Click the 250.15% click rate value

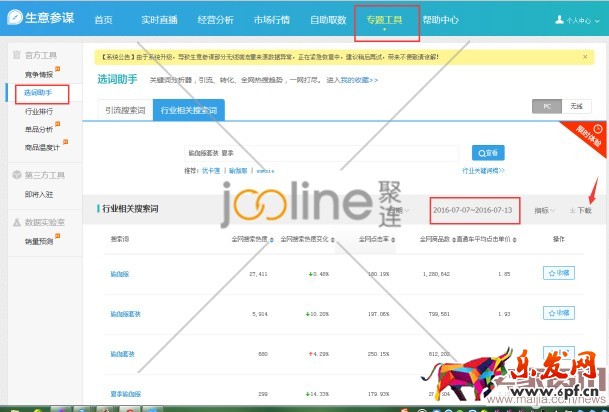(378, 354)
